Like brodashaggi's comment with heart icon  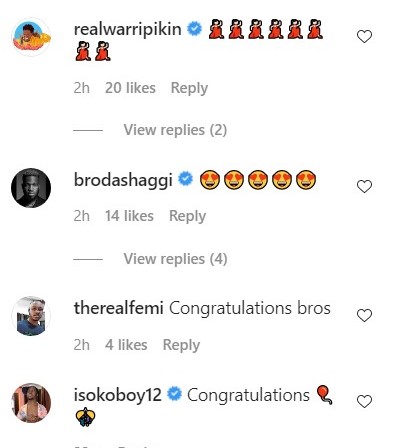tap(364, 186)
